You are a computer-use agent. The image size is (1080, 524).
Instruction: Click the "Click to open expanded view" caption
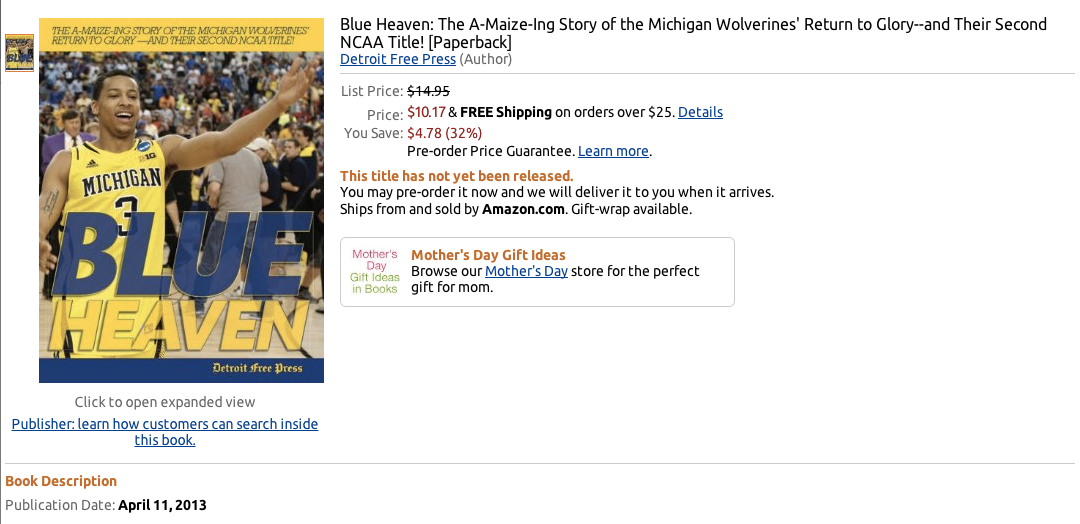point(165,402)
